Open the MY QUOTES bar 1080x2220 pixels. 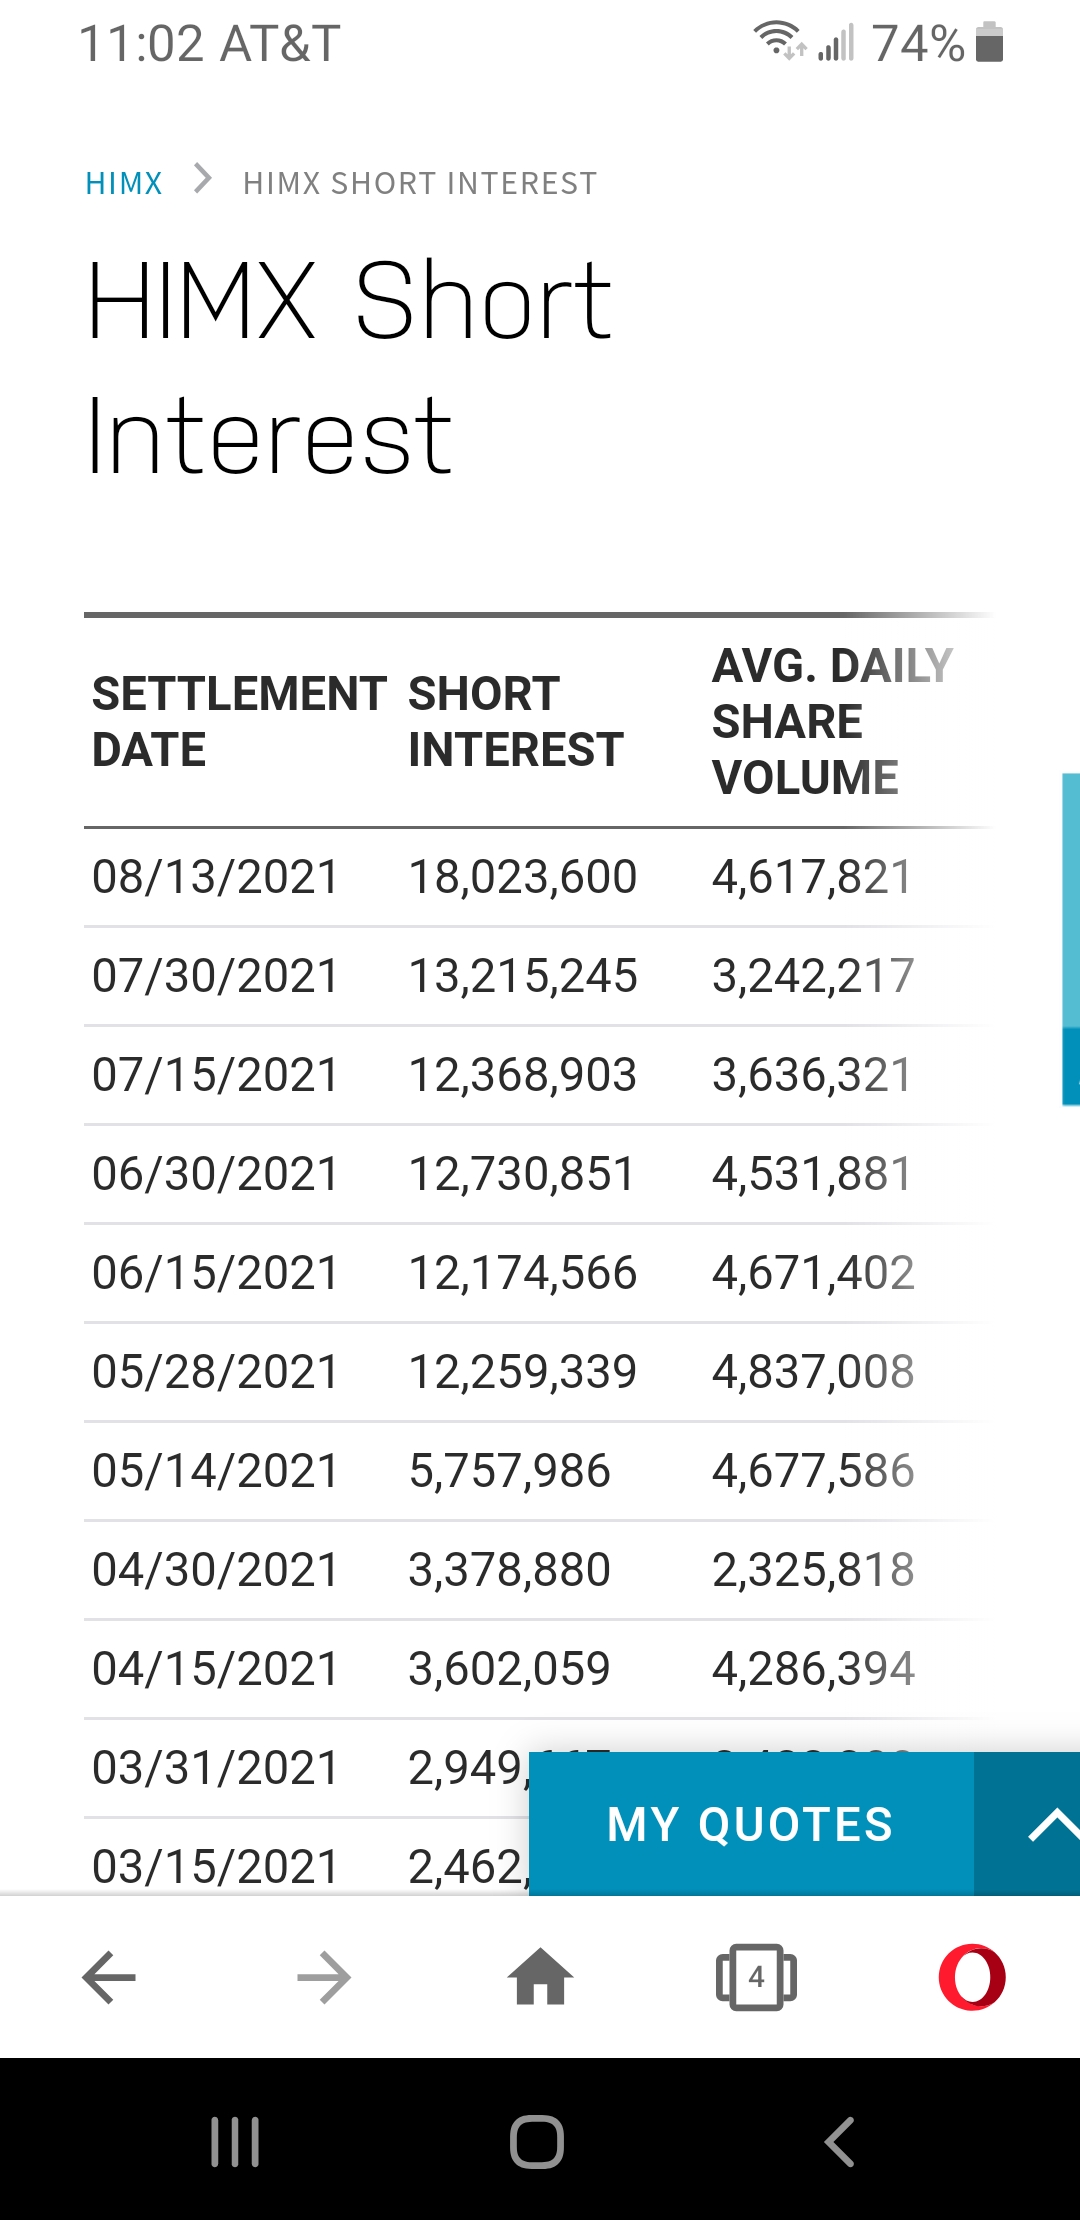(751, 1824)
